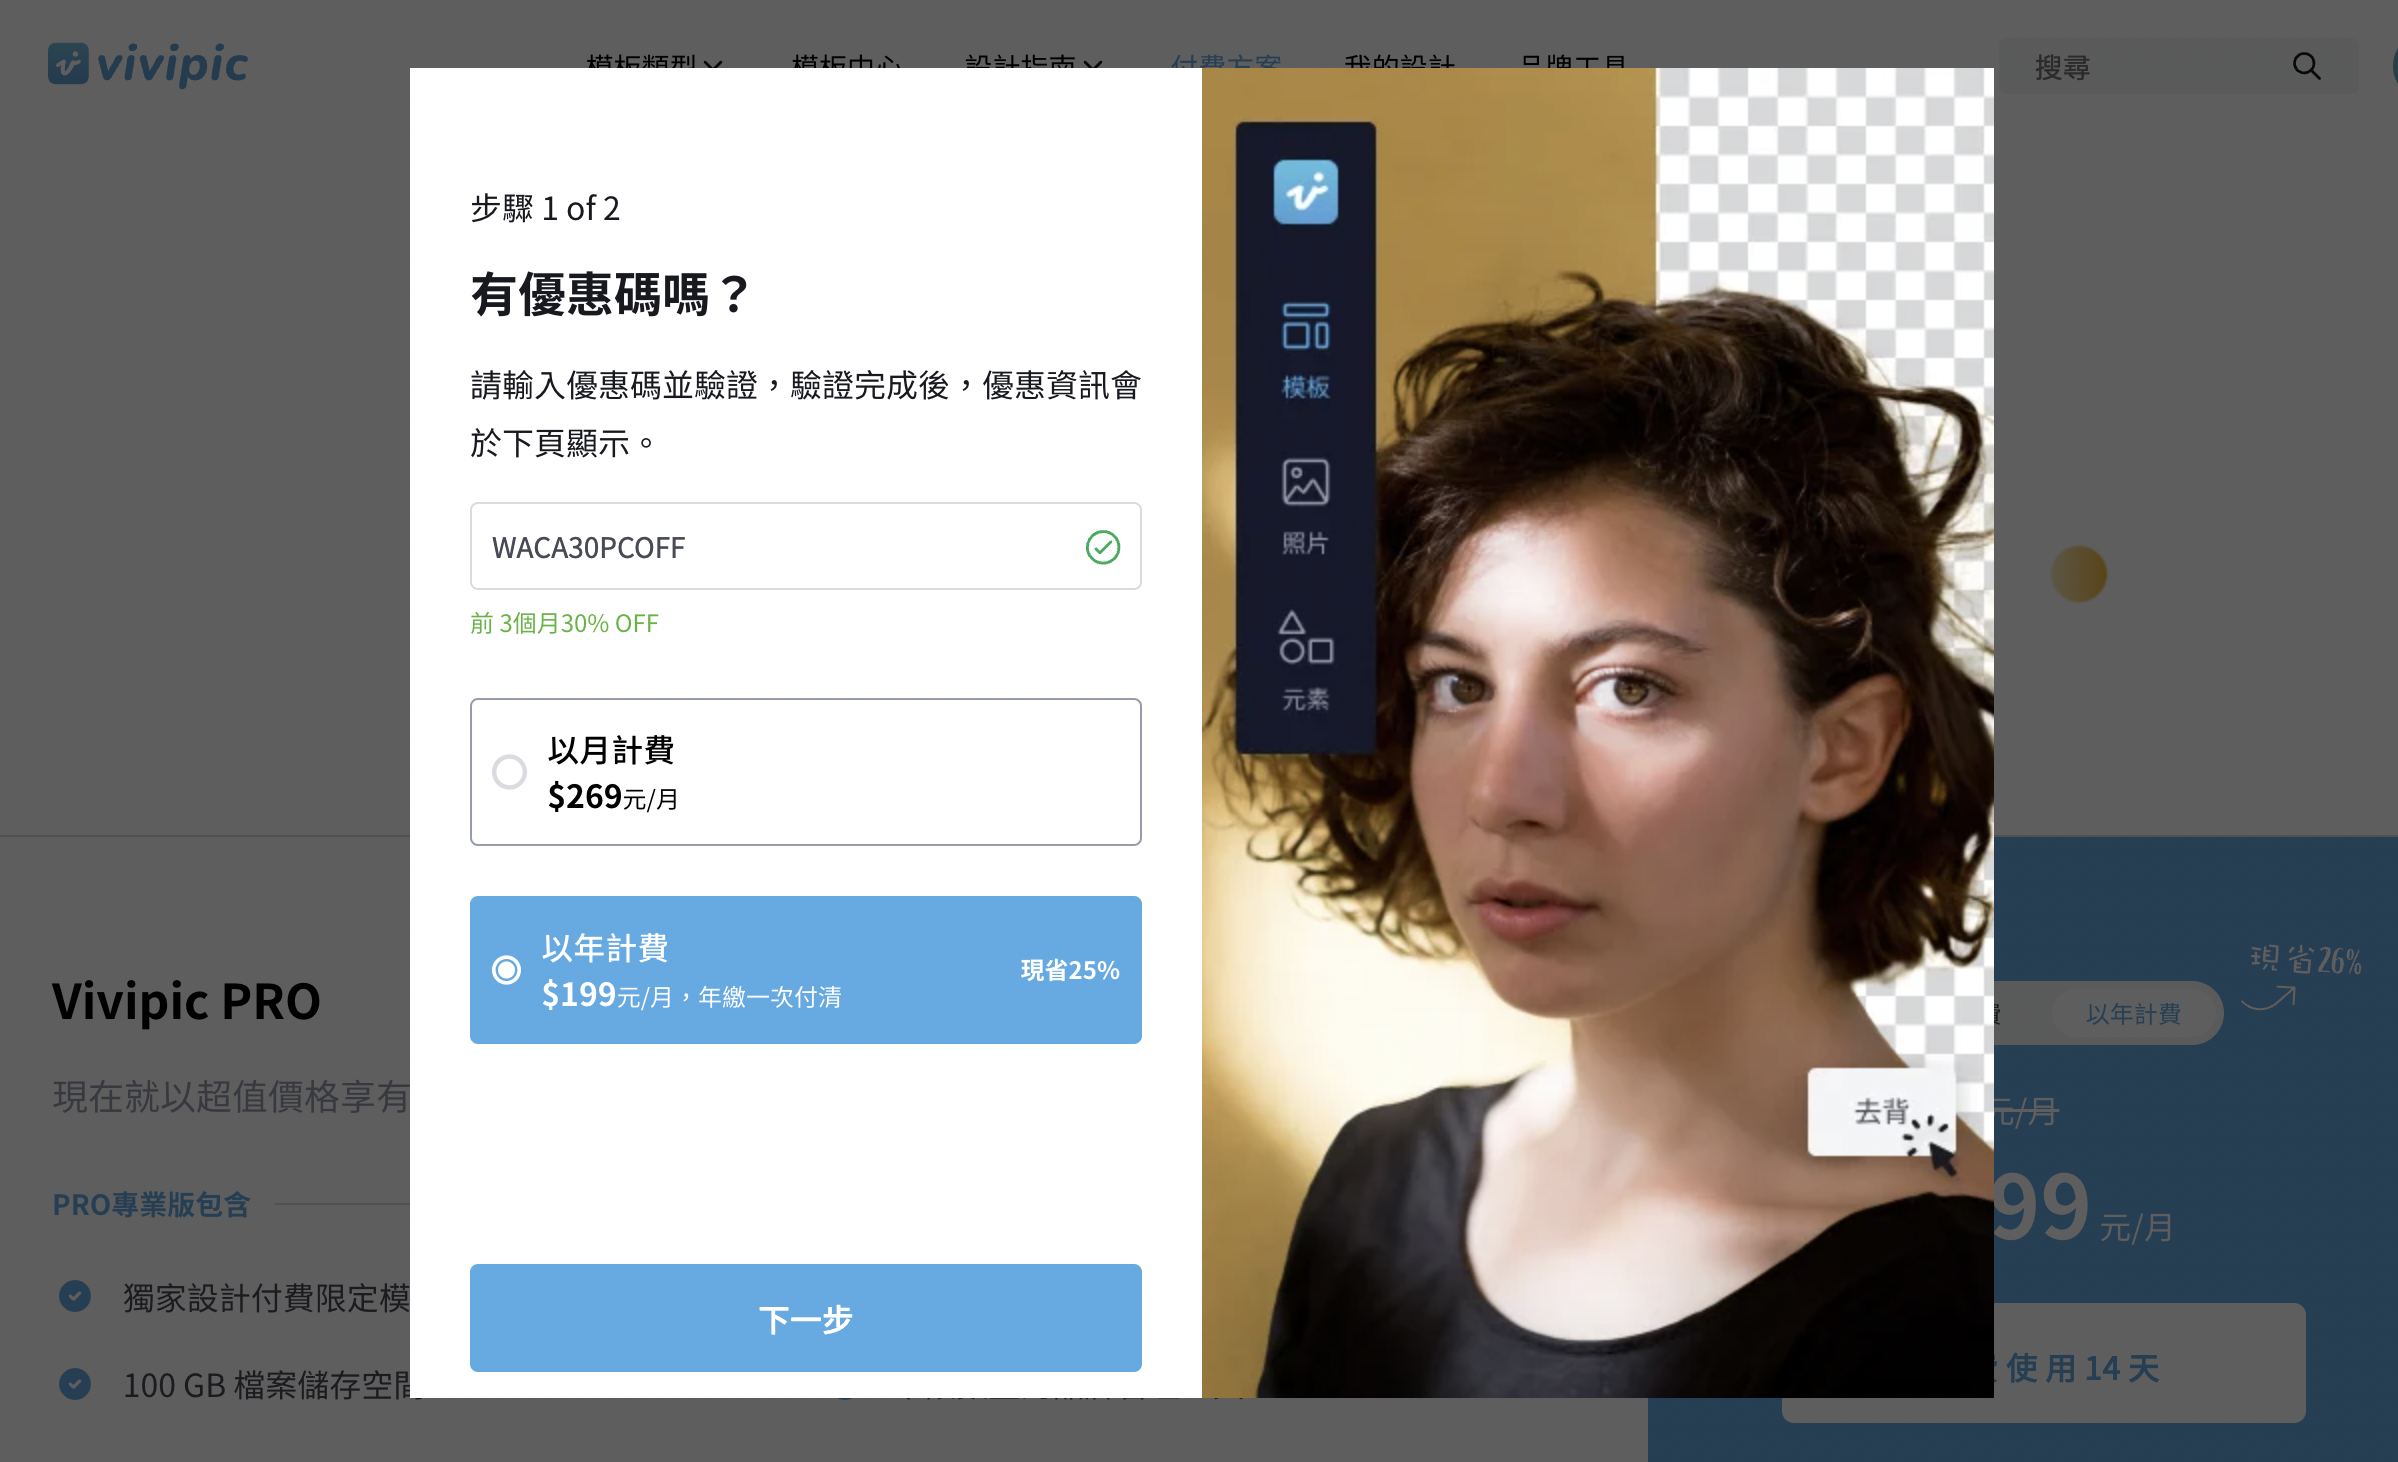The image size is (2398, 1462).
Task: Click the 步驟 1 of 2 step text
Action: [545, 208]
